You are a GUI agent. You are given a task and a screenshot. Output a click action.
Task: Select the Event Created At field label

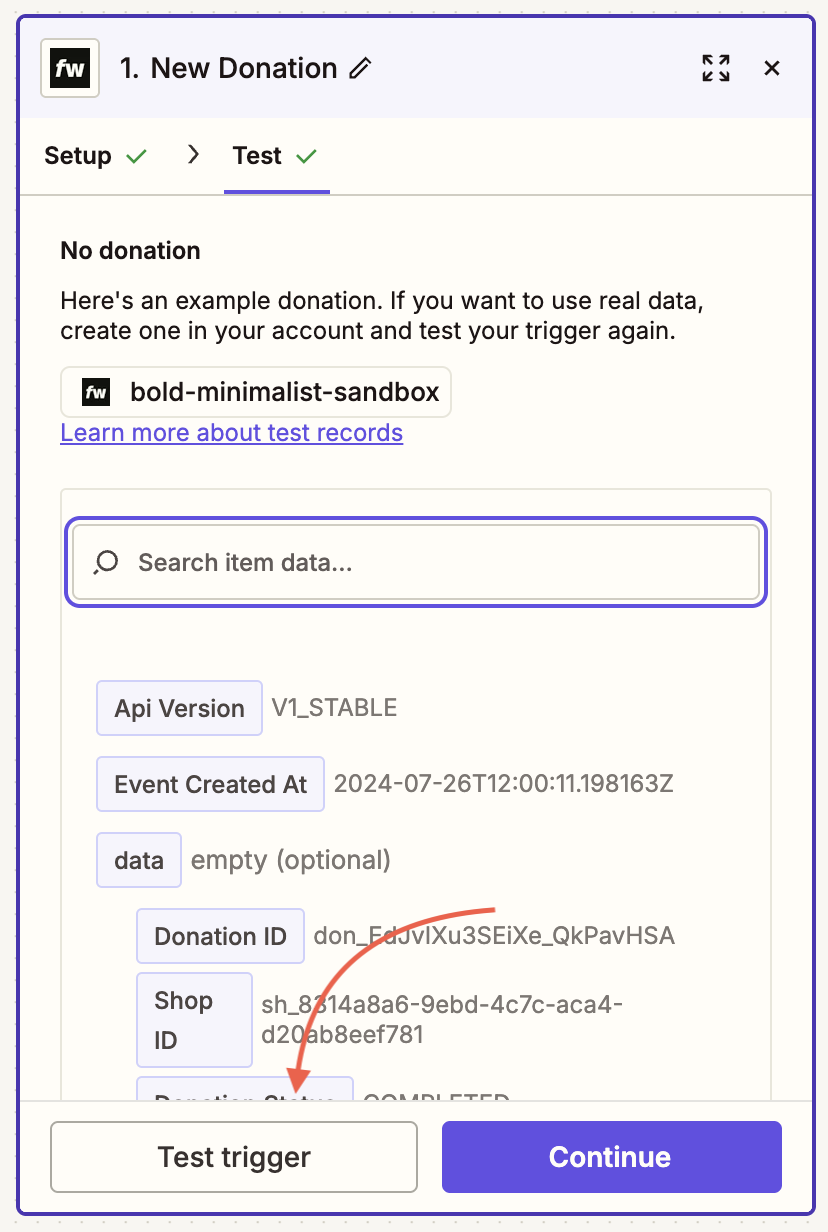[x=210, y=784]
